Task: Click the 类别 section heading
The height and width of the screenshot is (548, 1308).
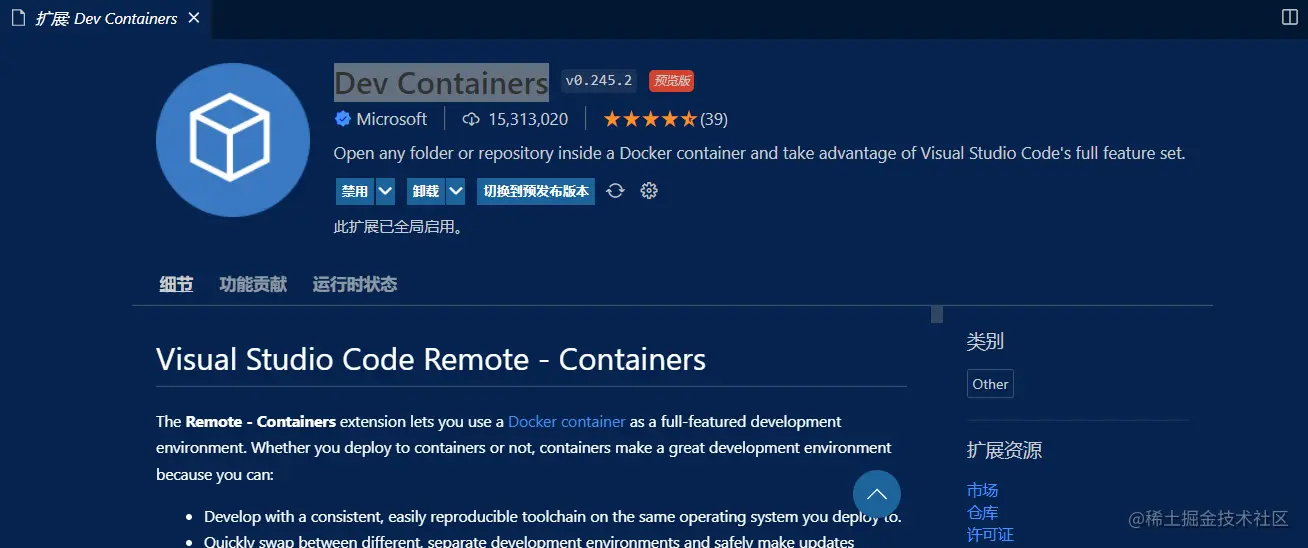Action: (985, 341)
